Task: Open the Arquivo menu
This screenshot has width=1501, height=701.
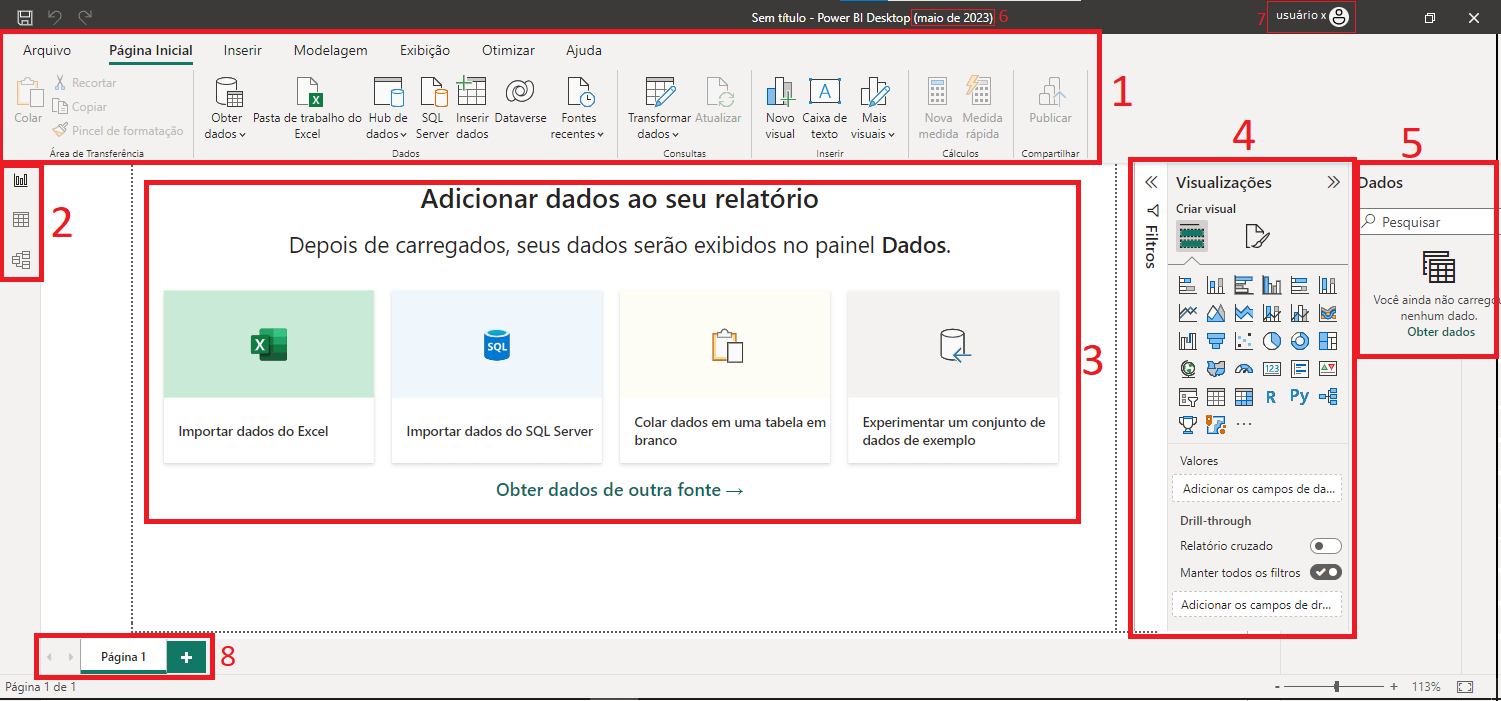Action: 47,50
